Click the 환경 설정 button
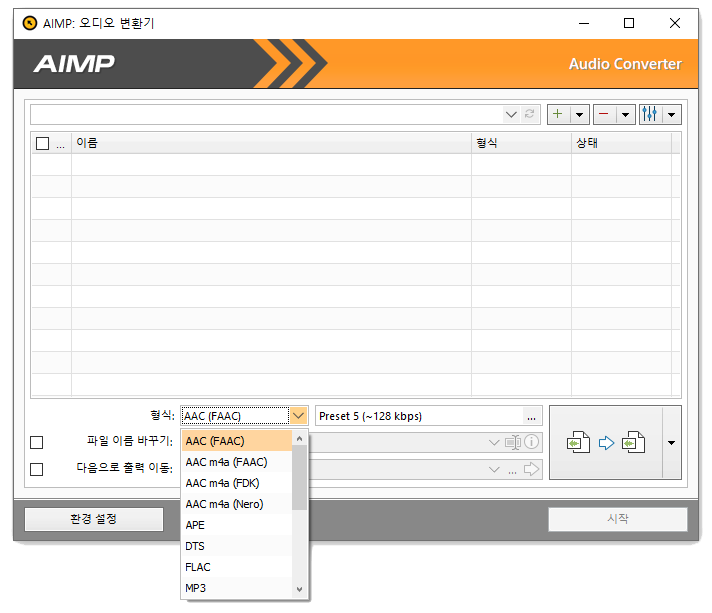Viewport: 712px width, 613px height. 94,519
